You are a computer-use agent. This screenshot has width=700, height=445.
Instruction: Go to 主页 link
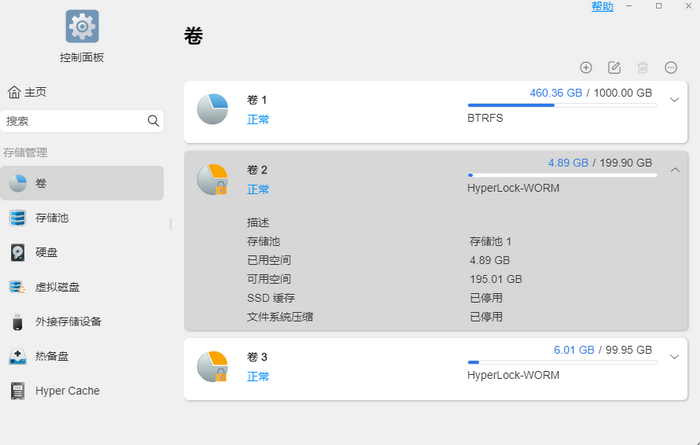[x=35, y=92]
